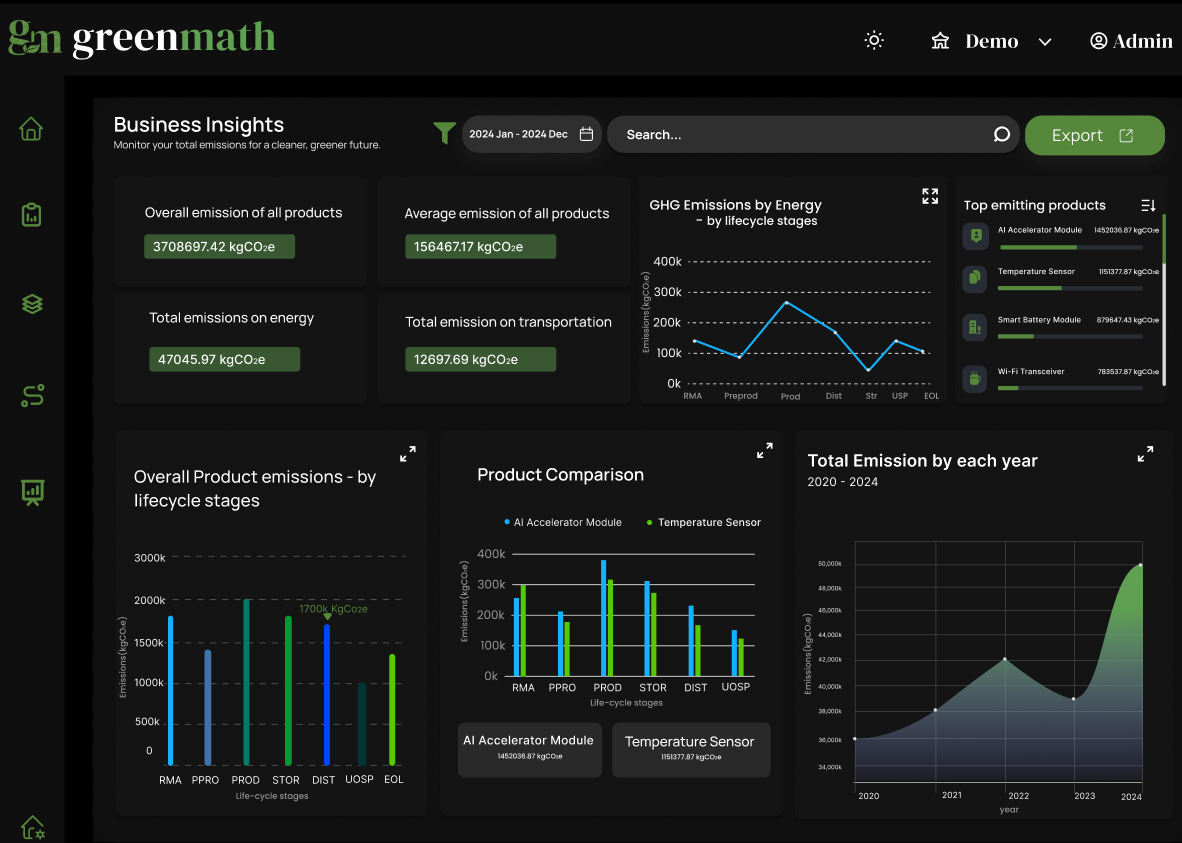Click the search magnifier icon
Screen dimensions: 1182x843
[x=1001, y=135]
